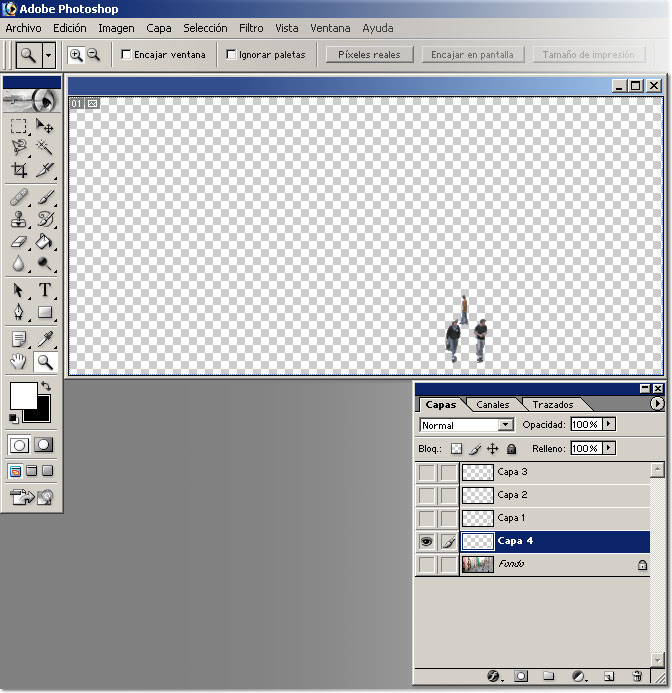Open the Relleno fill arrow
672x693 pixels.
609,449
